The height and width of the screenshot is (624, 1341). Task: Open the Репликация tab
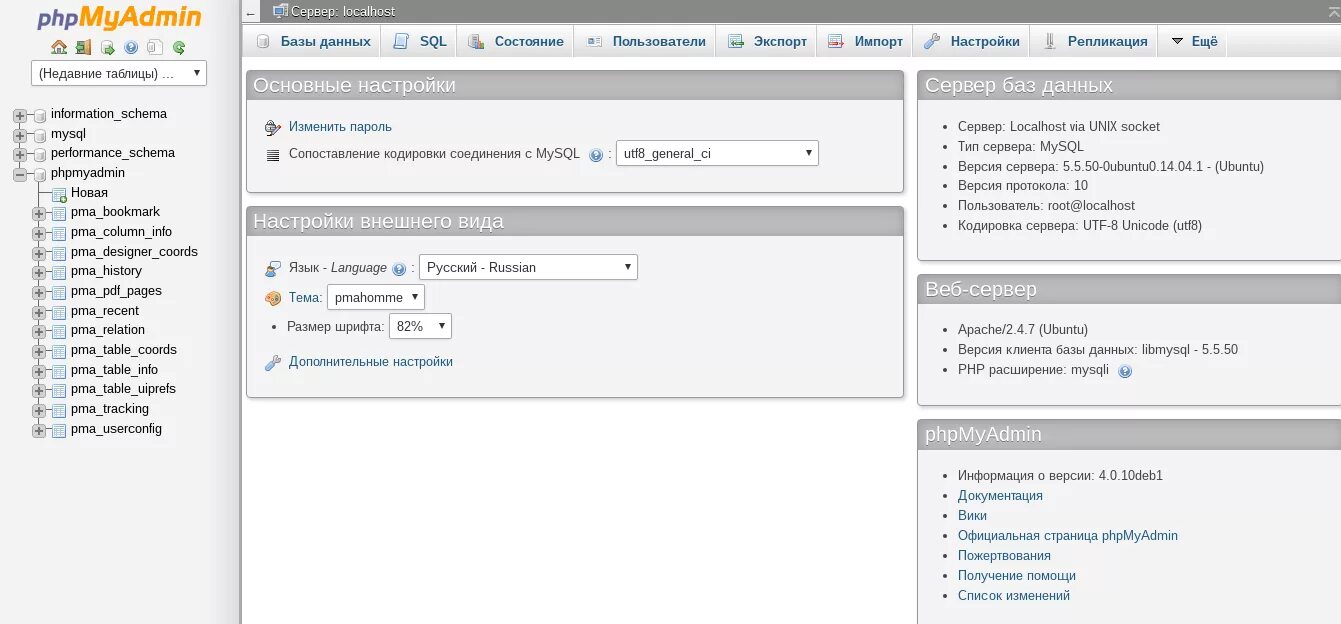pos(1094,41)
